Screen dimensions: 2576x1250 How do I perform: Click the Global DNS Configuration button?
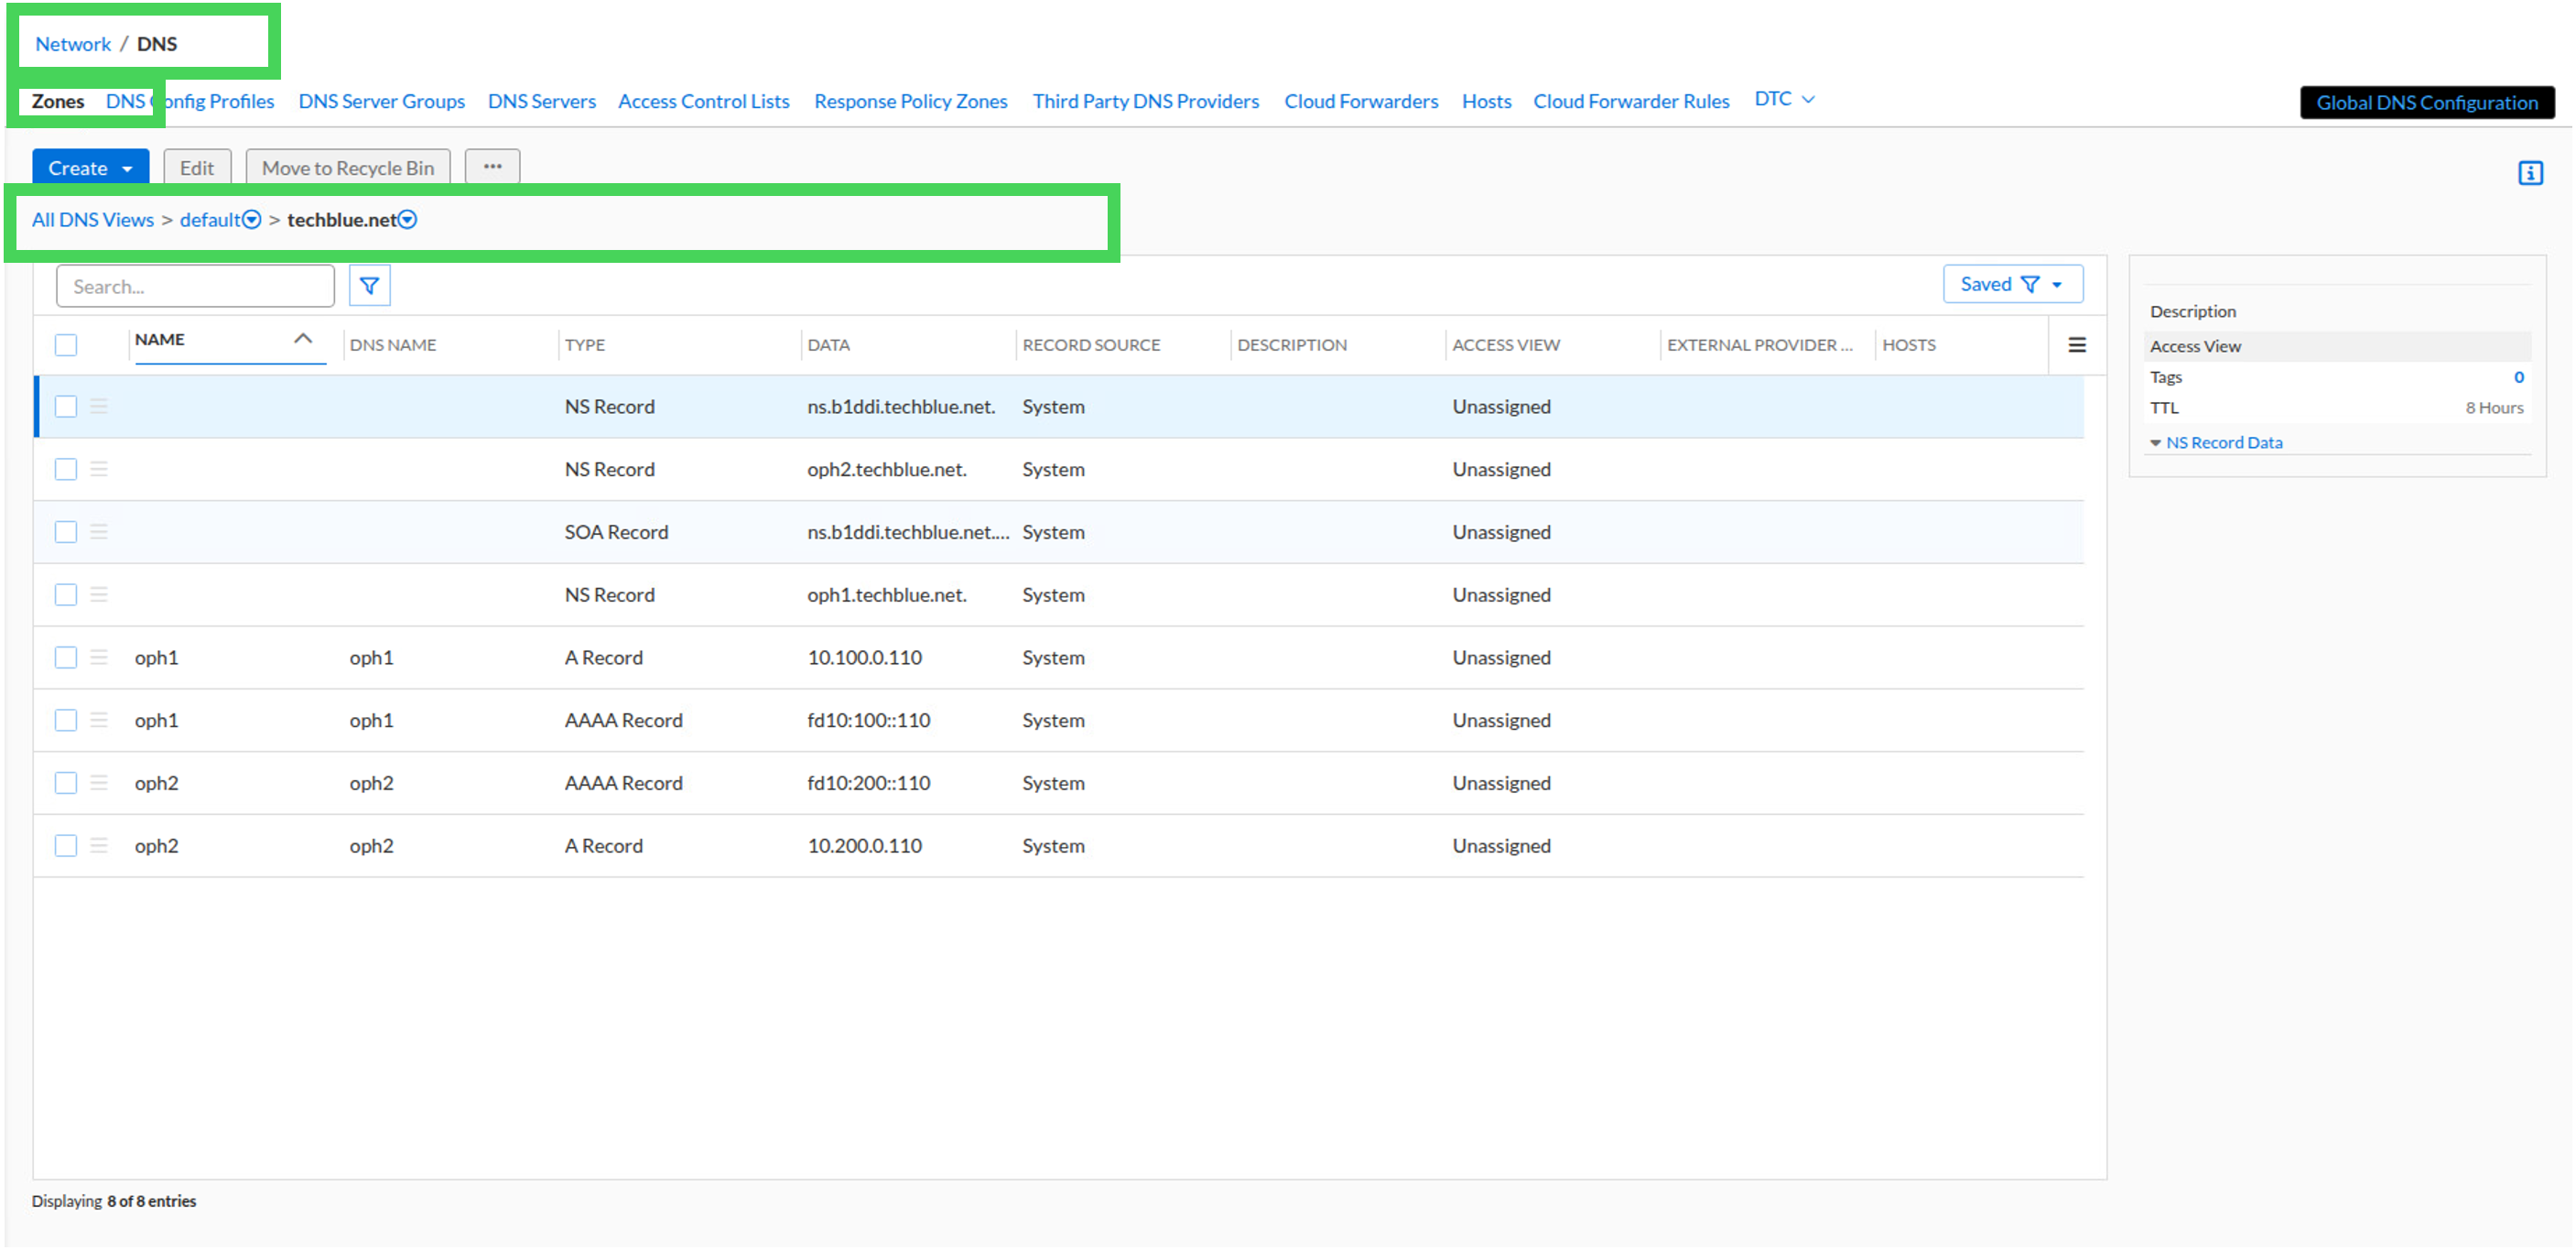coord(2426,102)
